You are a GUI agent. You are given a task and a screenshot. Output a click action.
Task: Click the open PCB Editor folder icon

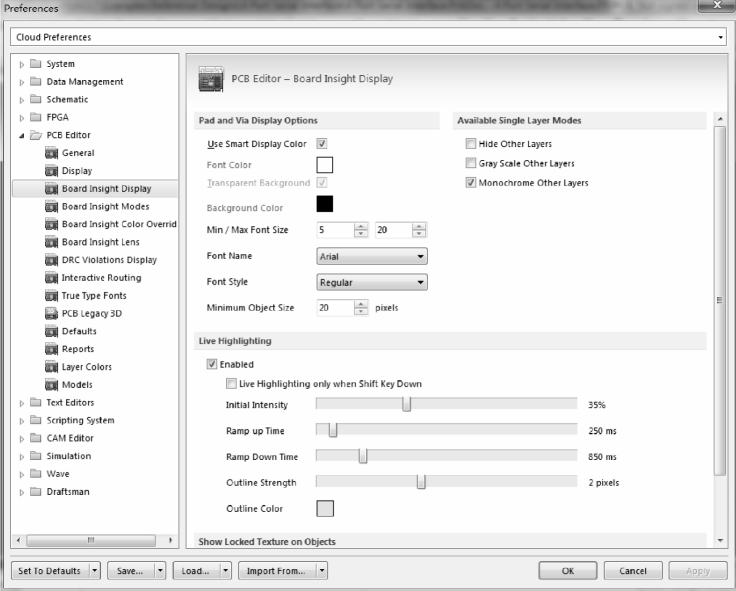36,135
